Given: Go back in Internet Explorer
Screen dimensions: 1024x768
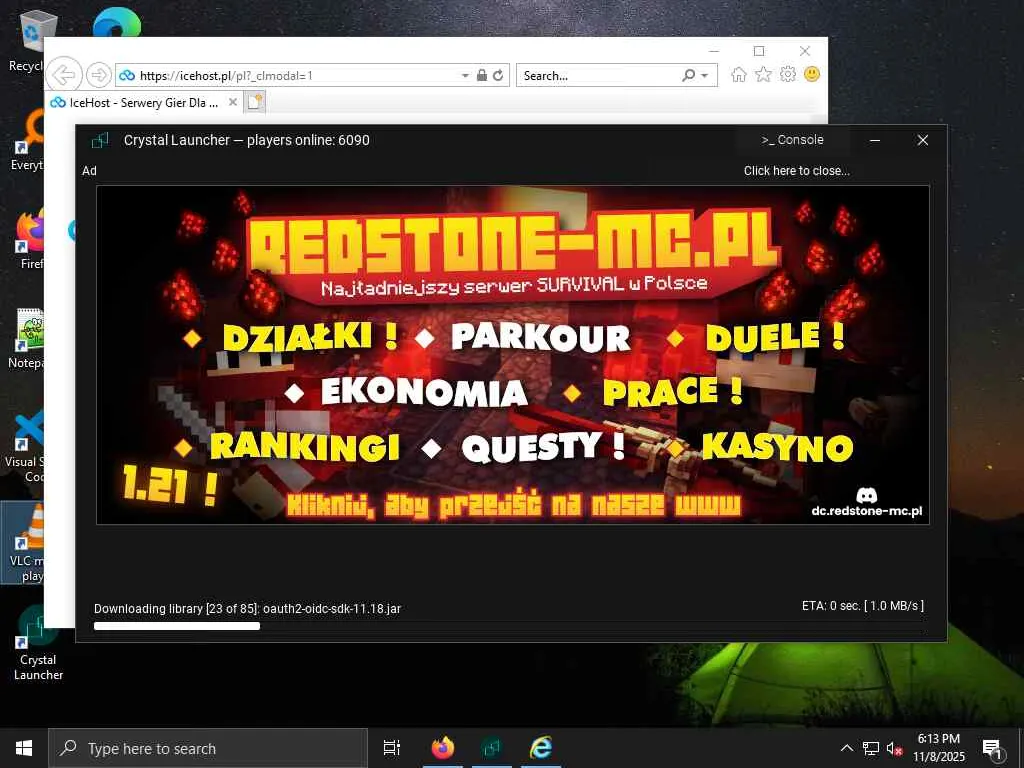Looking at the screenshot, I should click(64, 75).
